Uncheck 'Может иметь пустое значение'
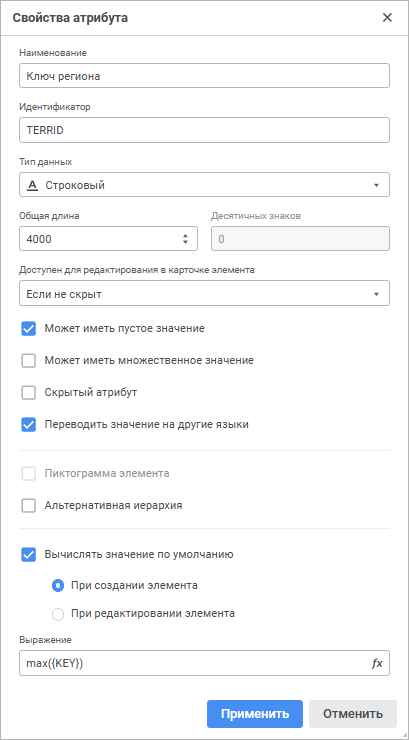The height and width of the screenshot is (740, 409). [x=29, y=328]
